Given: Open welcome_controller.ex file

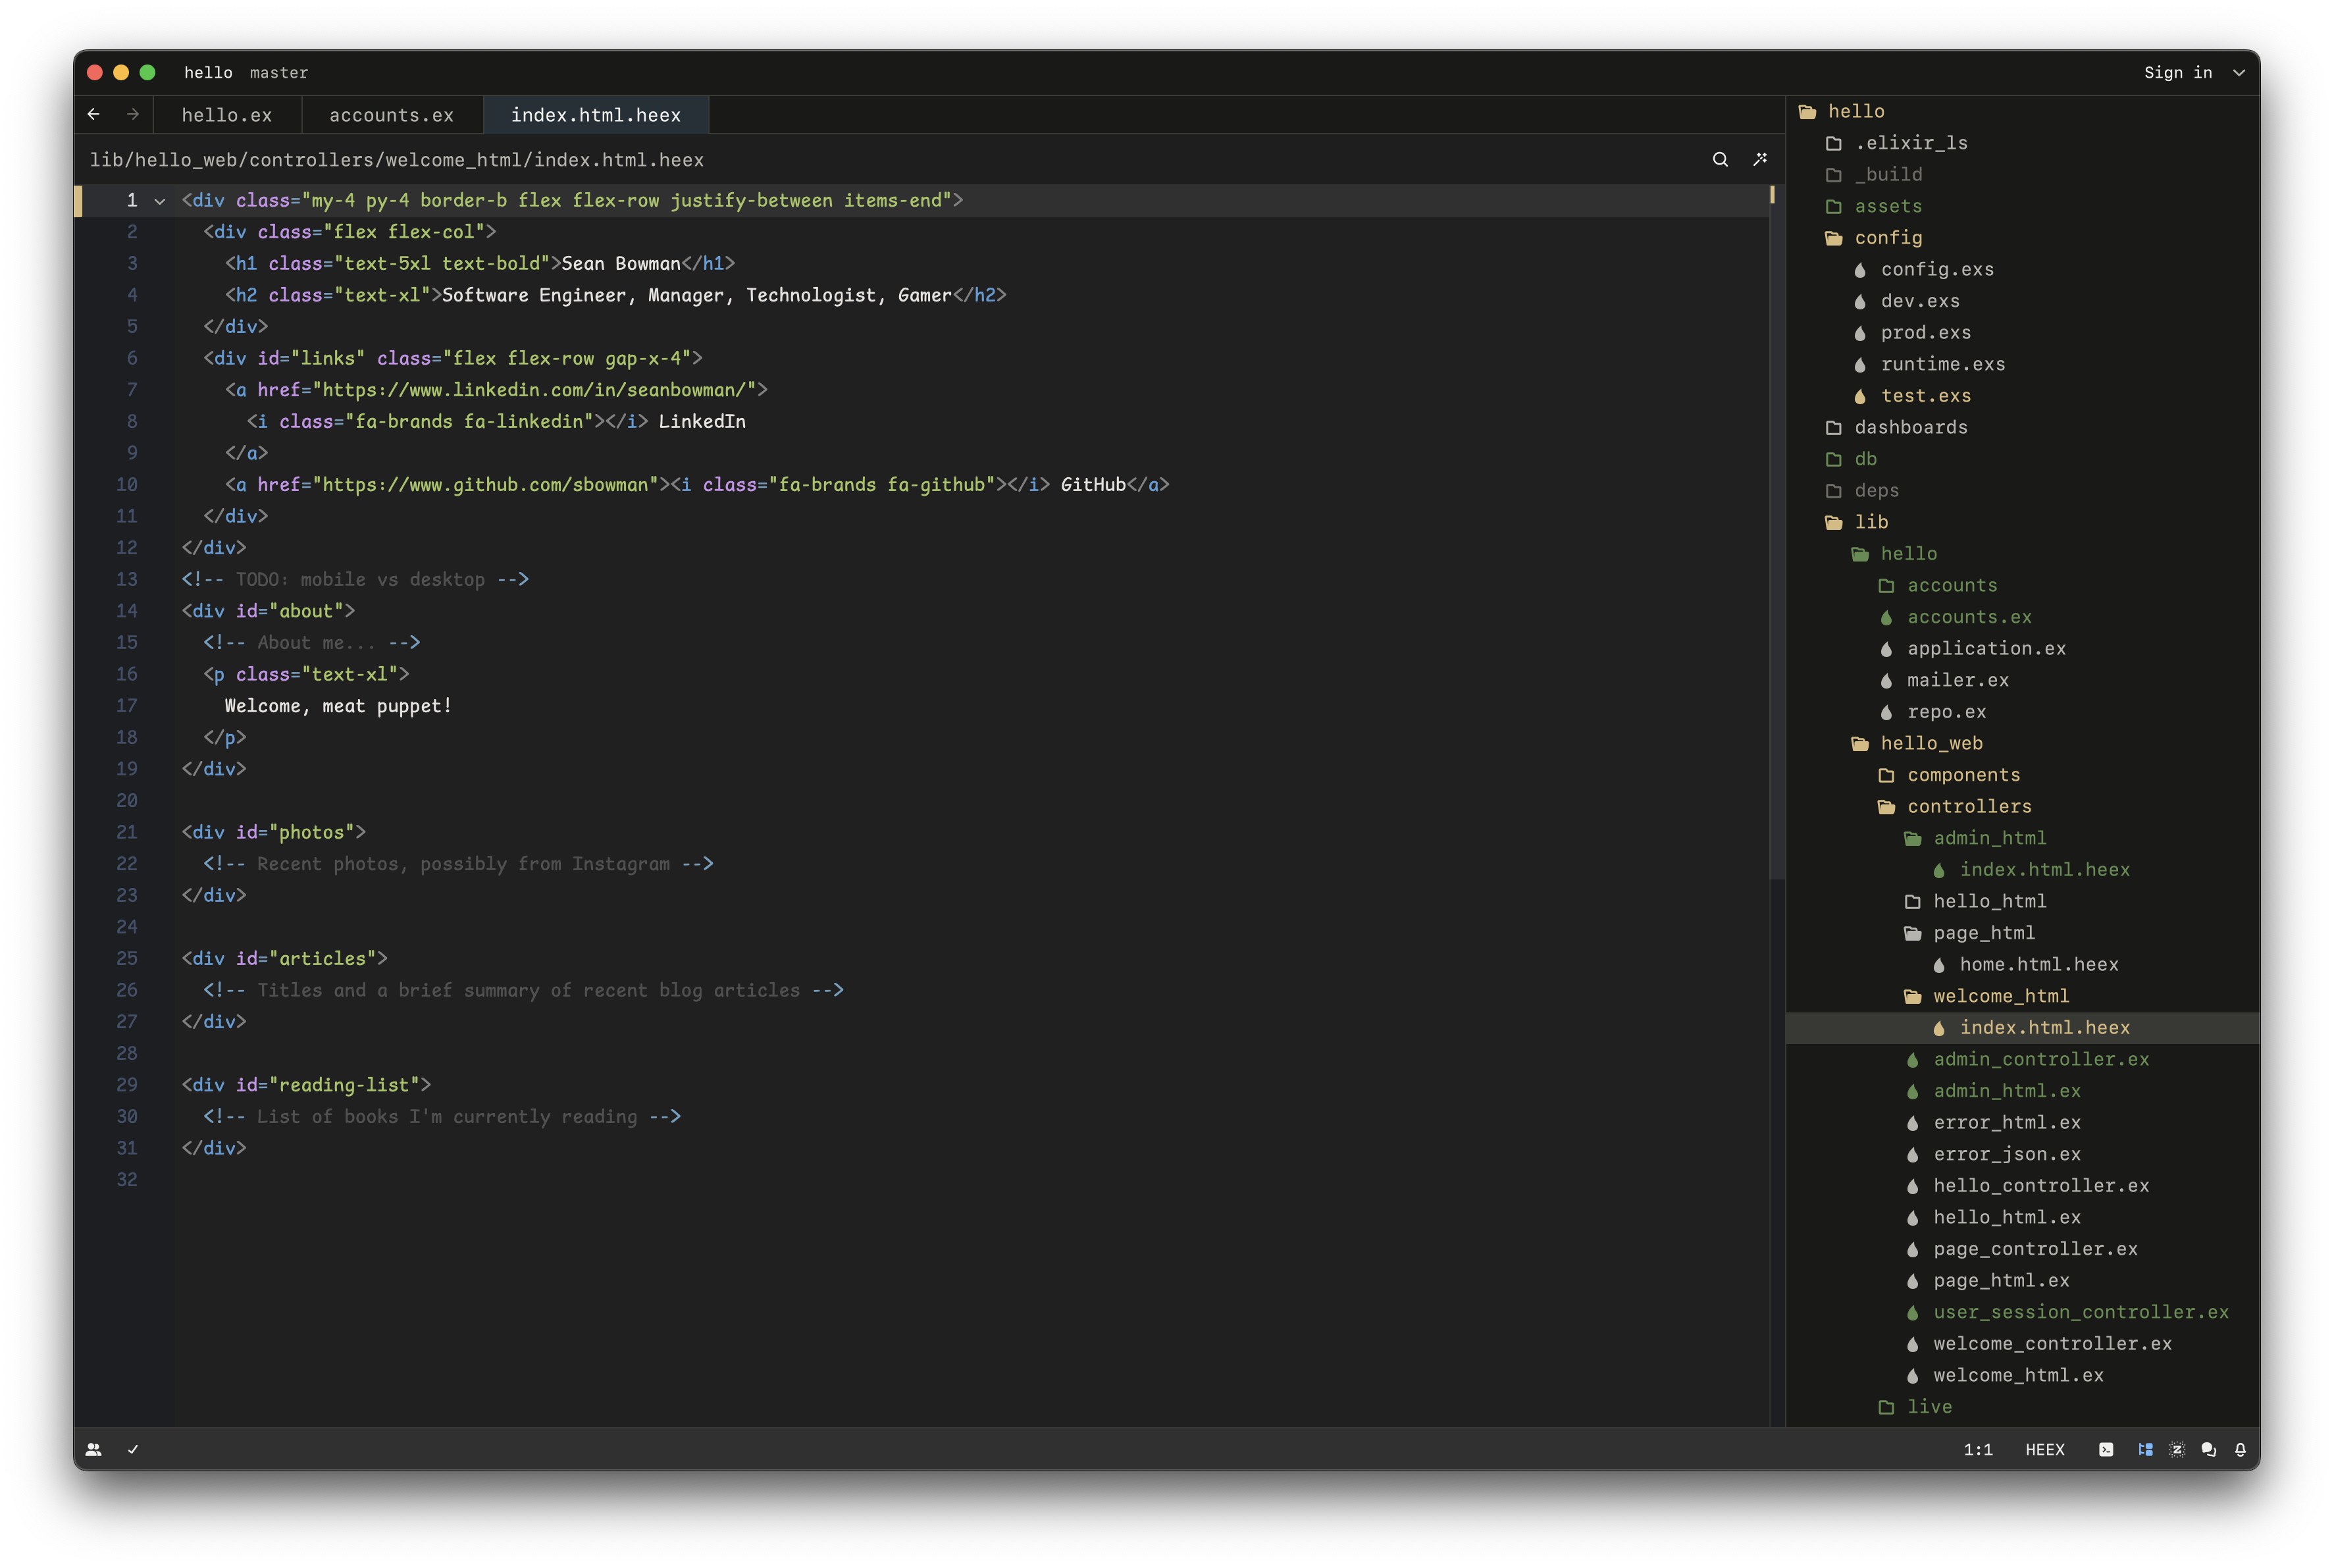Looking at the screenshot, I should (2023, 1343).
